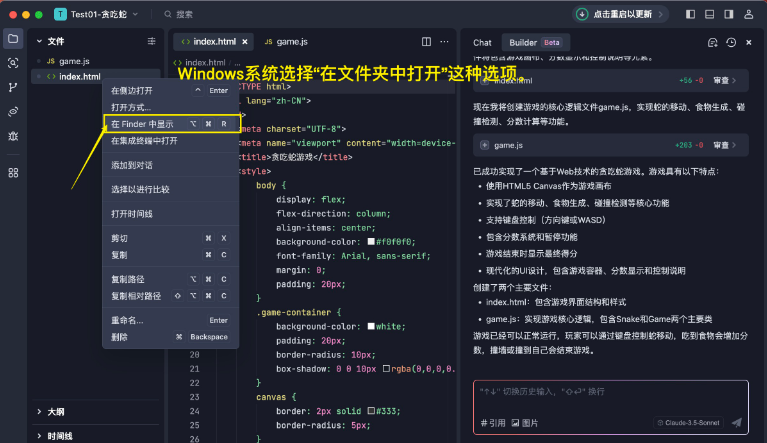Click 审查 review link for game.js
Image resolution: width=767 pixels, height=443 pixels.
click(723, 145)
